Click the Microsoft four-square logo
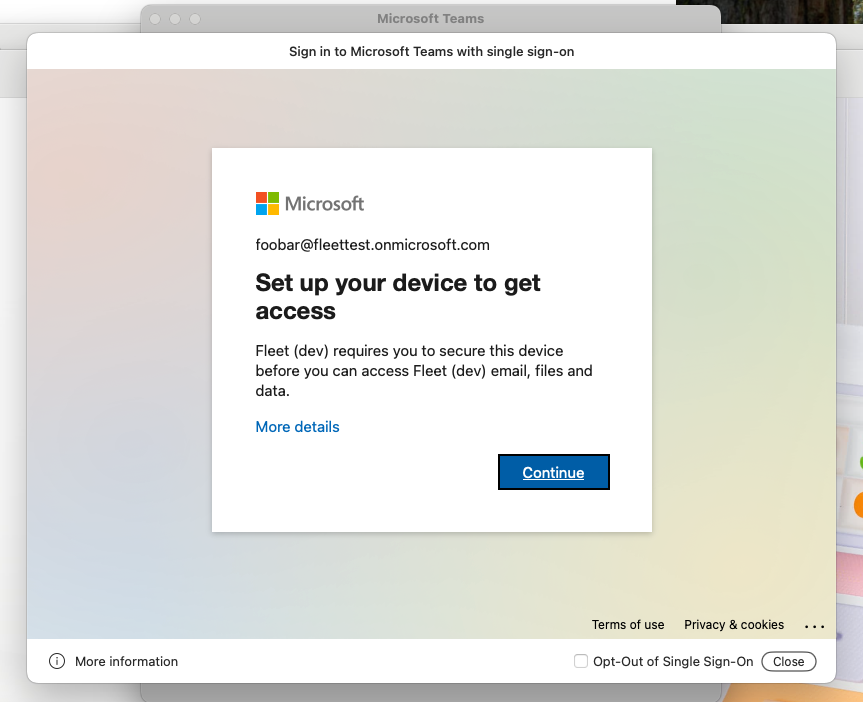The width and height of the screenshot is (863, 702). (267, 204)
